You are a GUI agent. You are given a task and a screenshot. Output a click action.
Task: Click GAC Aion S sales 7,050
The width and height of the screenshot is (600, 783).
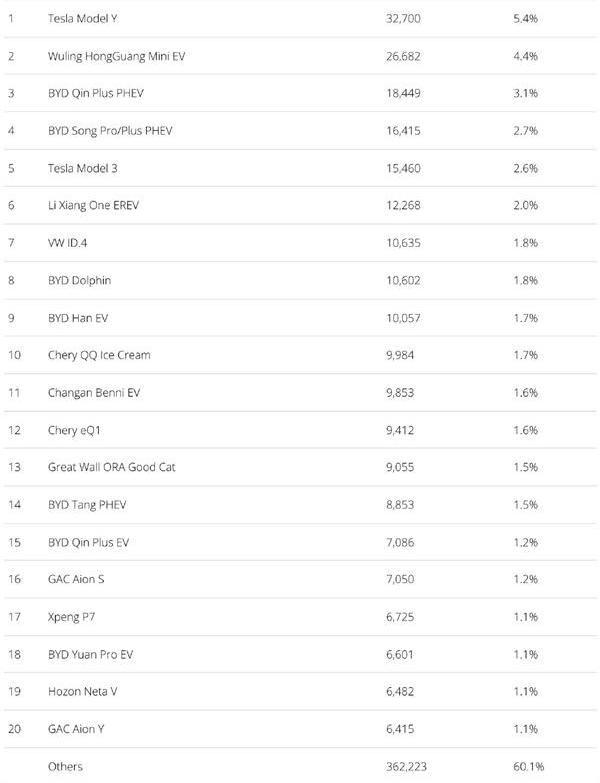pos(400,579)
